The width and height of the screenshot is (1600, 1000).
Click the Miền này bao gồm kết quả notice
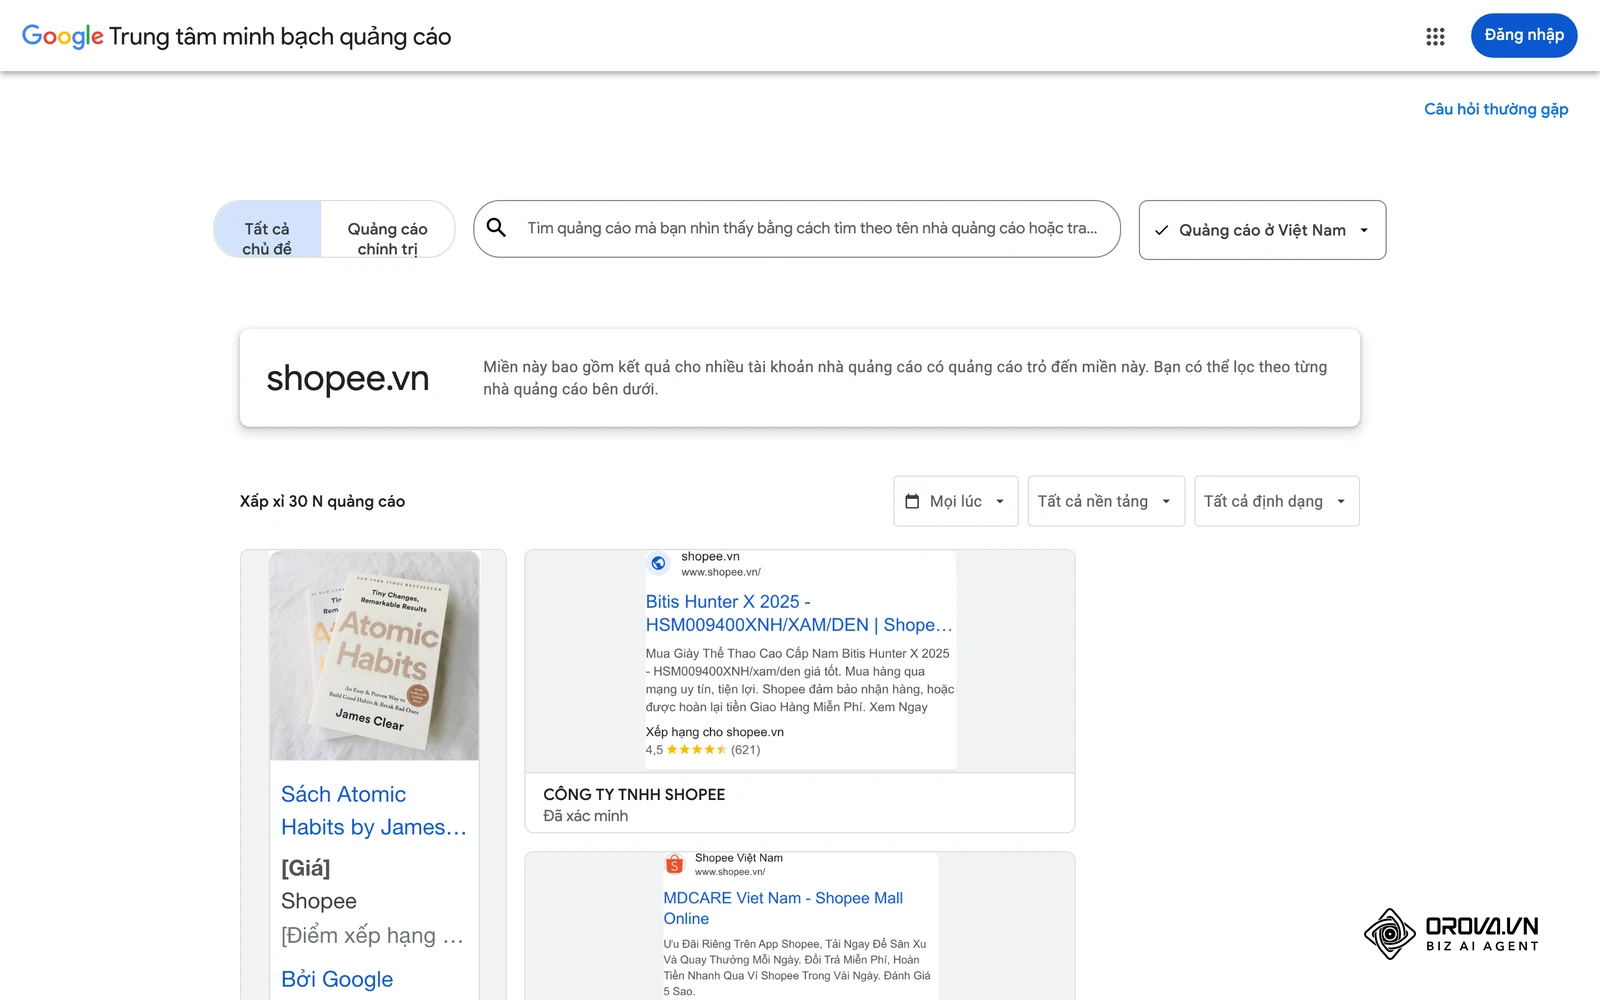coord(905,378)
